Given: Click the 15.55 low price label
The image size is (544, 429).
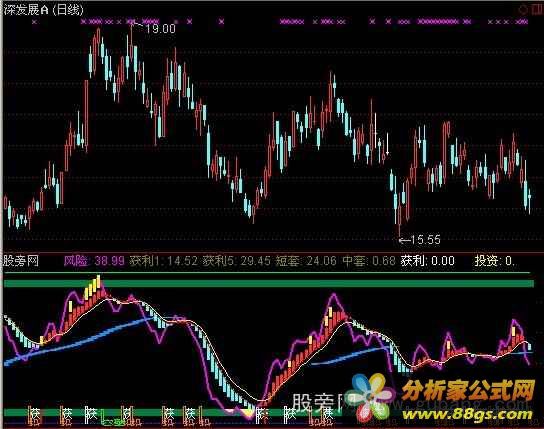Looking at the screenshot, I should click(x=425, y=240).
